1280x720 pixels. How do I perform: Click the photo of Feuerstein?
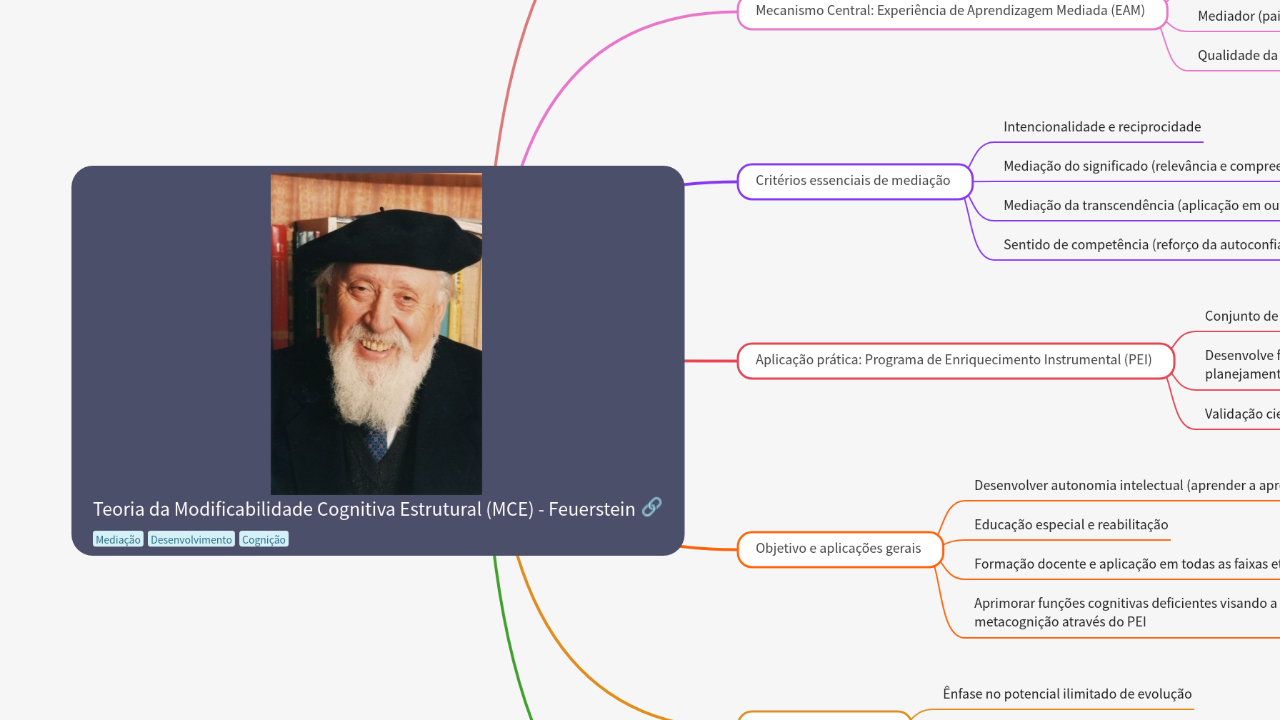coord(376,332)
